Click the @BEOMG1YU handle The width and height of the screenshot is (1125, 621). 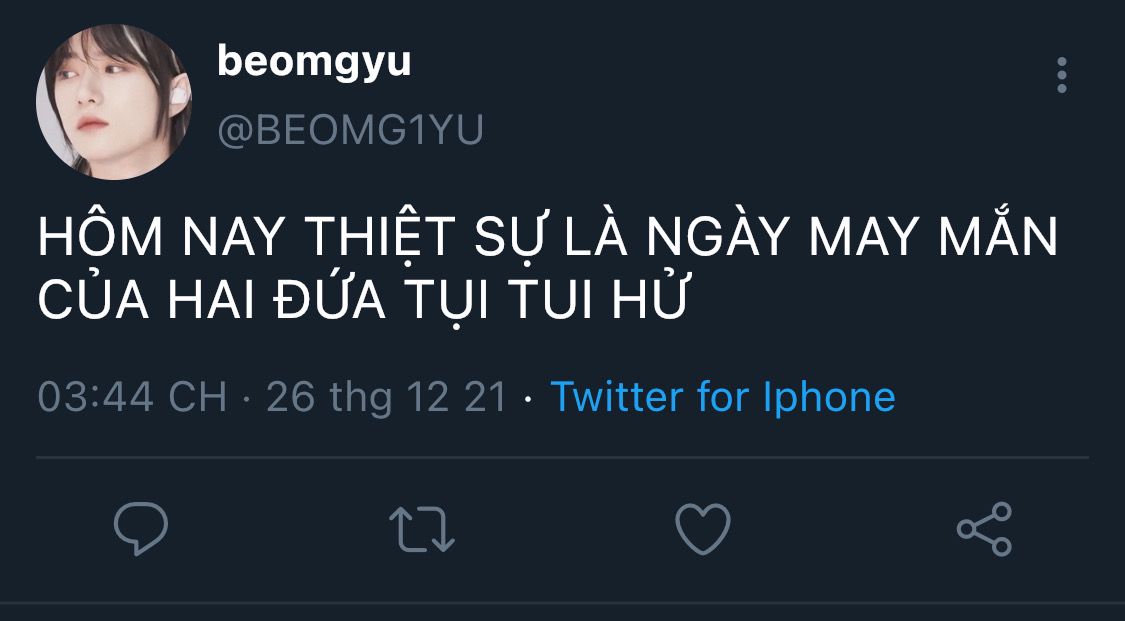point(350,130)
